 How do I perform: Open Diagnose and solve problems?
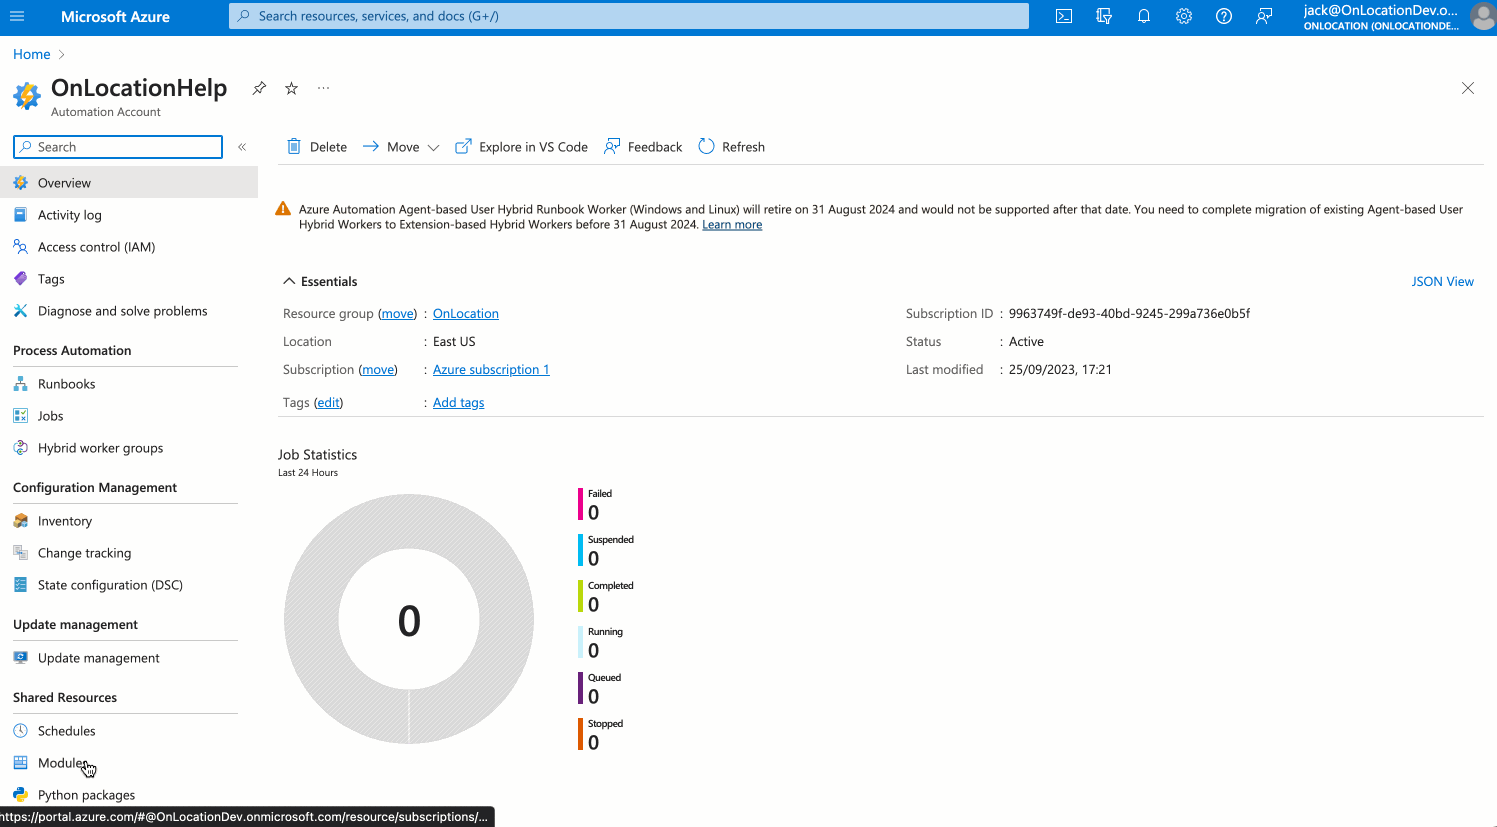129,311
